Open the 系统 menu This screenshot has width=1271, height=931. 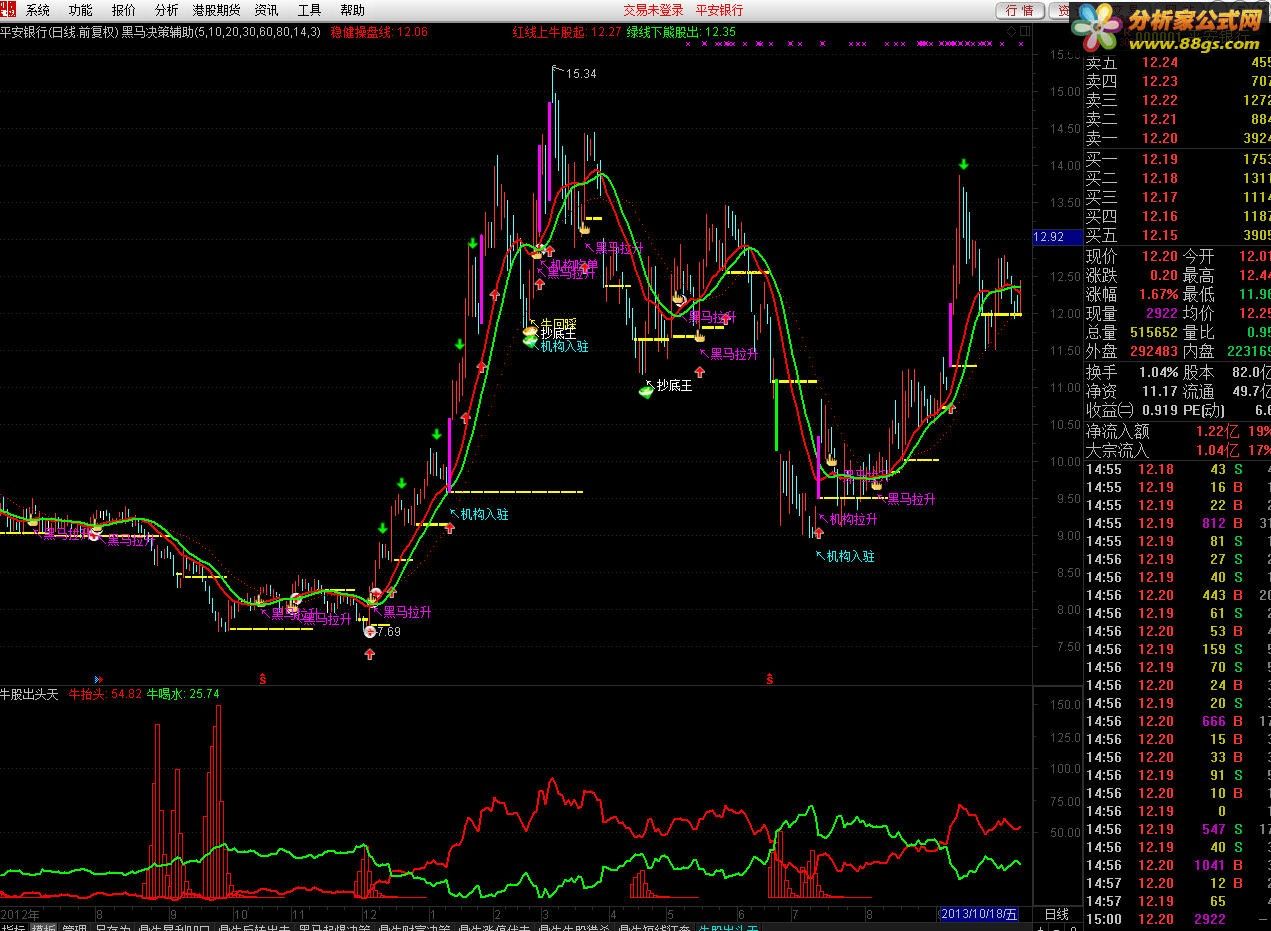(38, 10)
